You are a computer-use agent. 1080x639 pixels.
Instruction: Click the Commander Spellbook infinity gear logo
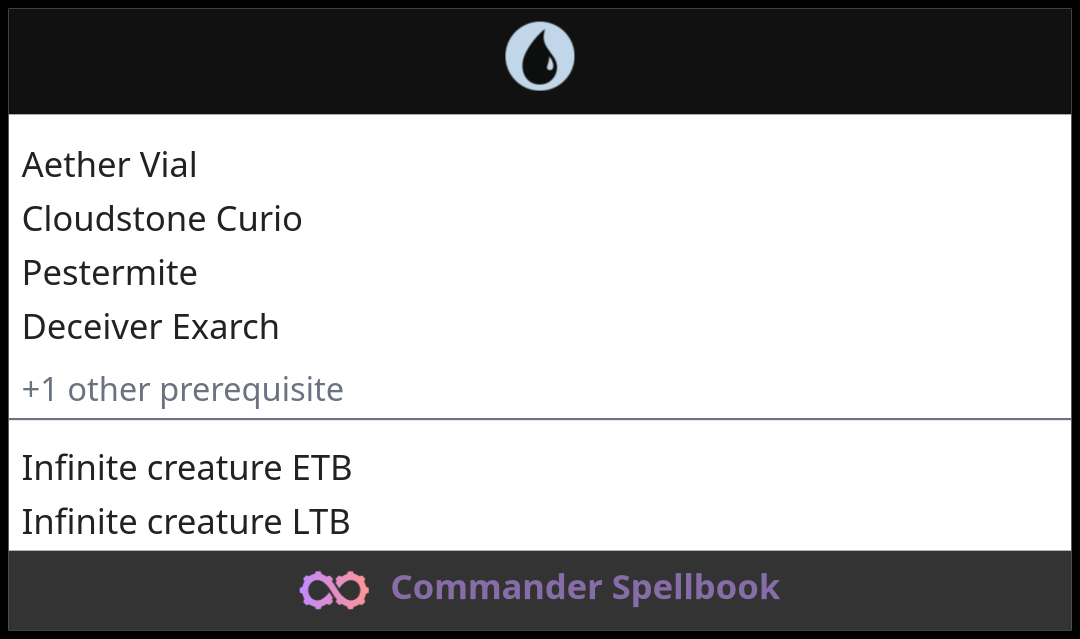(334, 589)
